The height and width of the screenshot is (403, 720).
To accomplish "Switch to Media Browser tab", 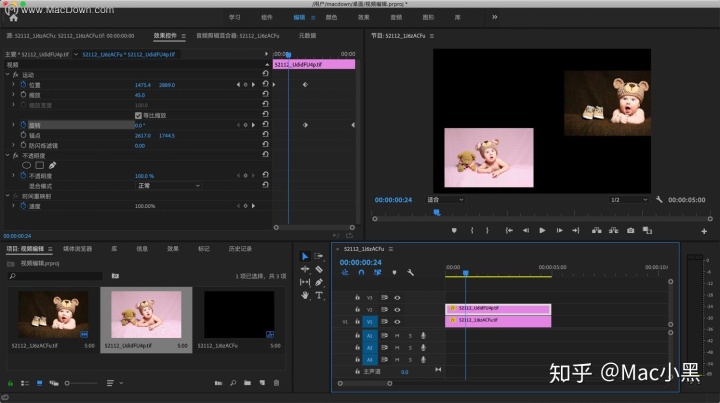I will pyautogui.click(x=78, y=249).
